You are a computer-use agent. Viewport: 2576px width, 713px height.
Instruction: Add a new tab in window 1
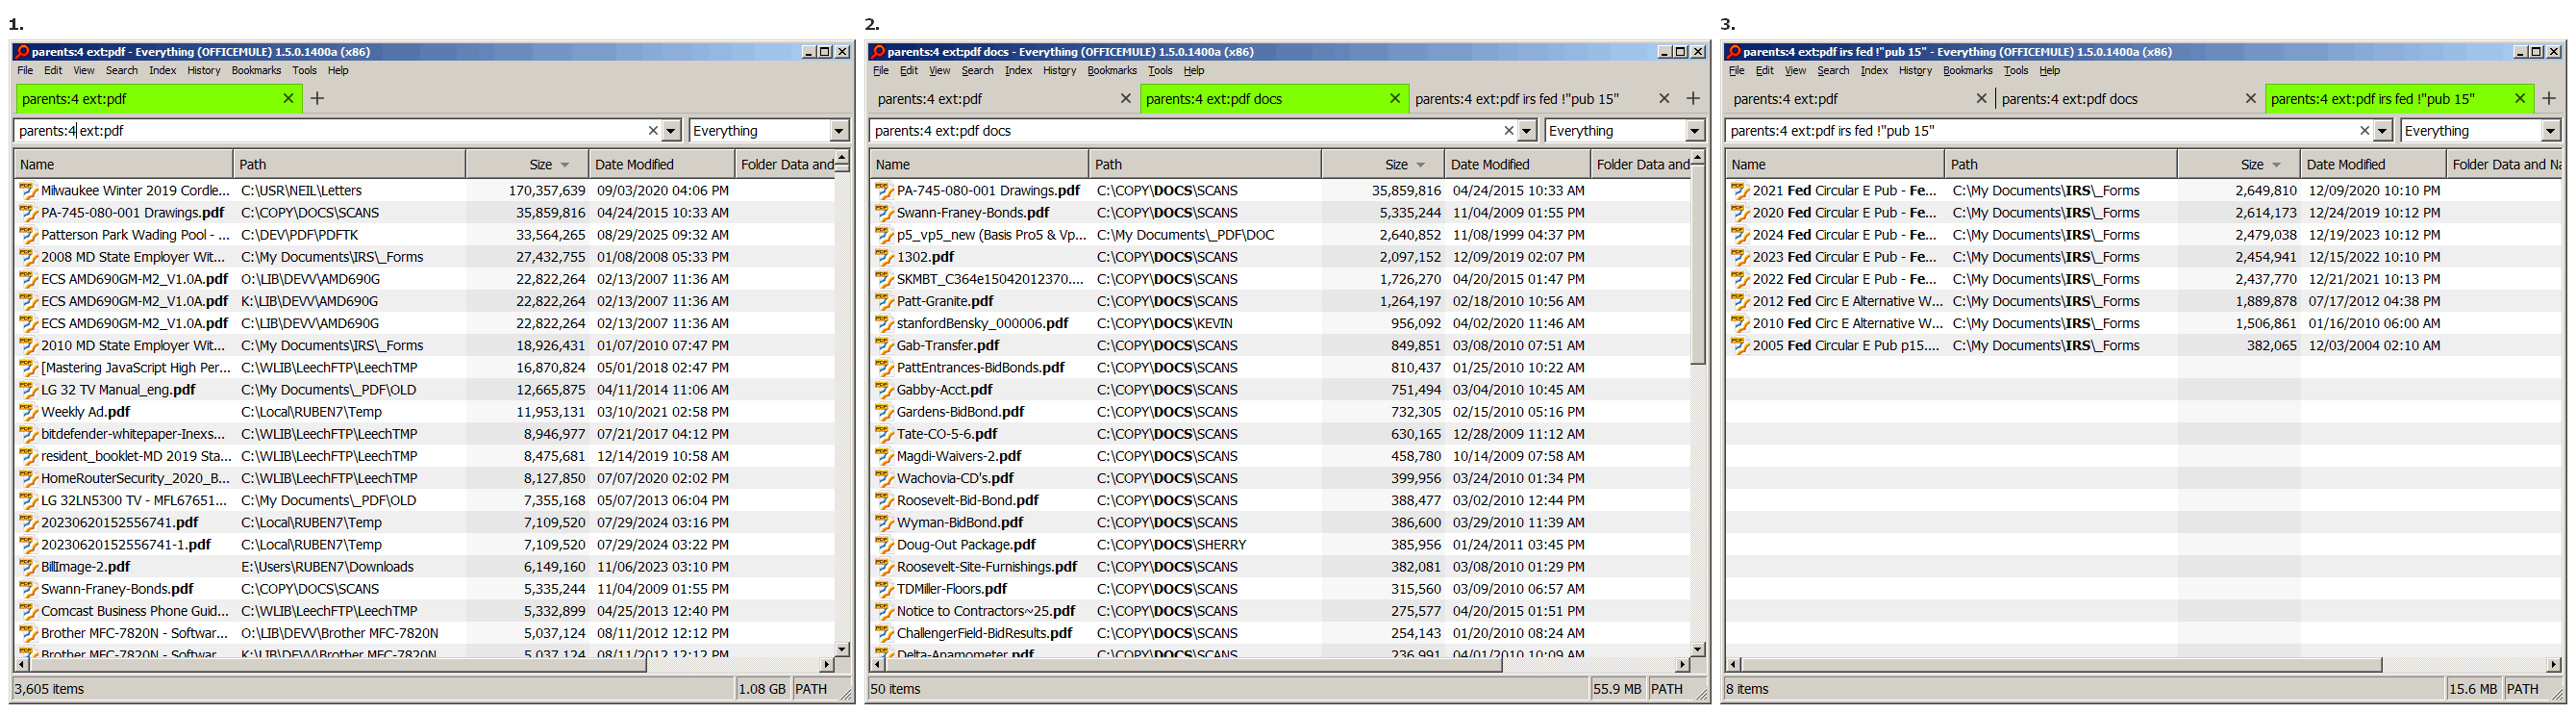pos(317,98)
